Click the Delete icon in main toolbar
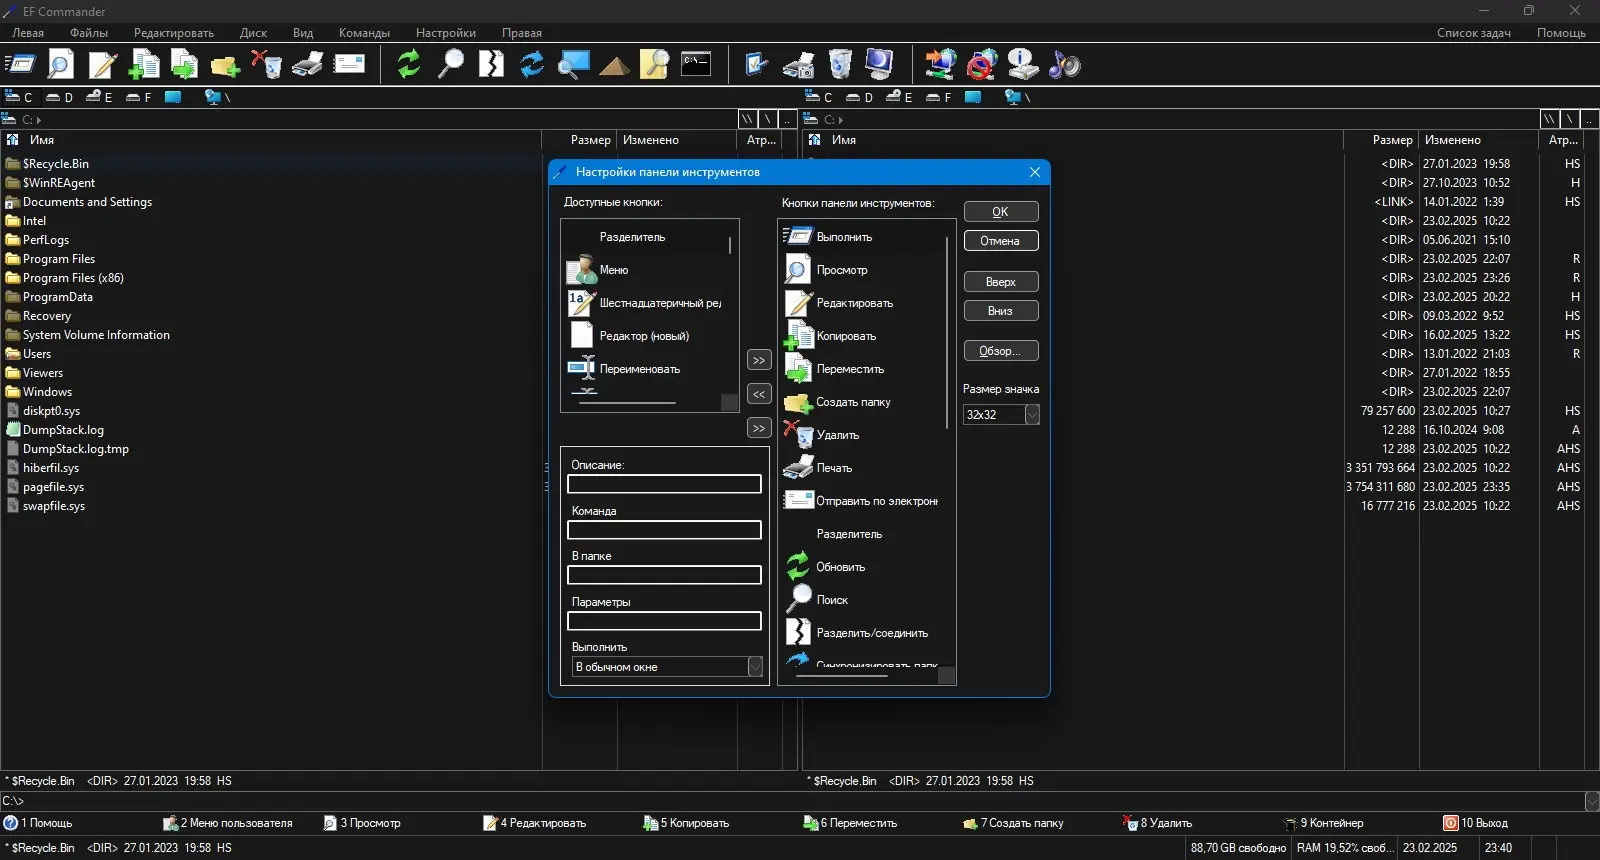Image resolution: width=1600 pixels, height=860 pixels. pos(266,64)
